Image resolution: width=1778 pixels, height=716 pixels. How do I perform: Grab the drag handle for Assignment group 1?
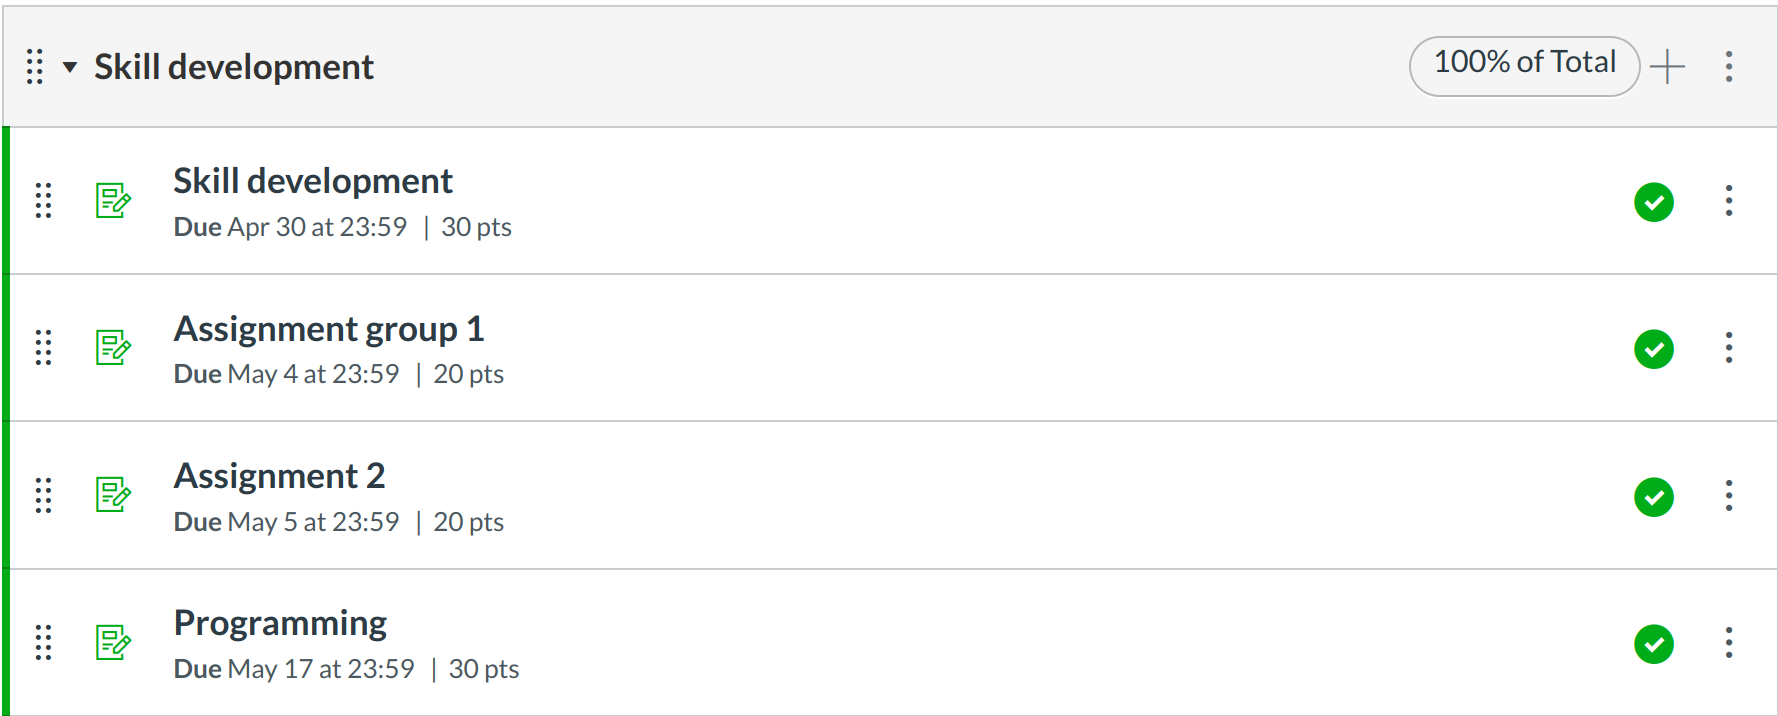[43, 349]
